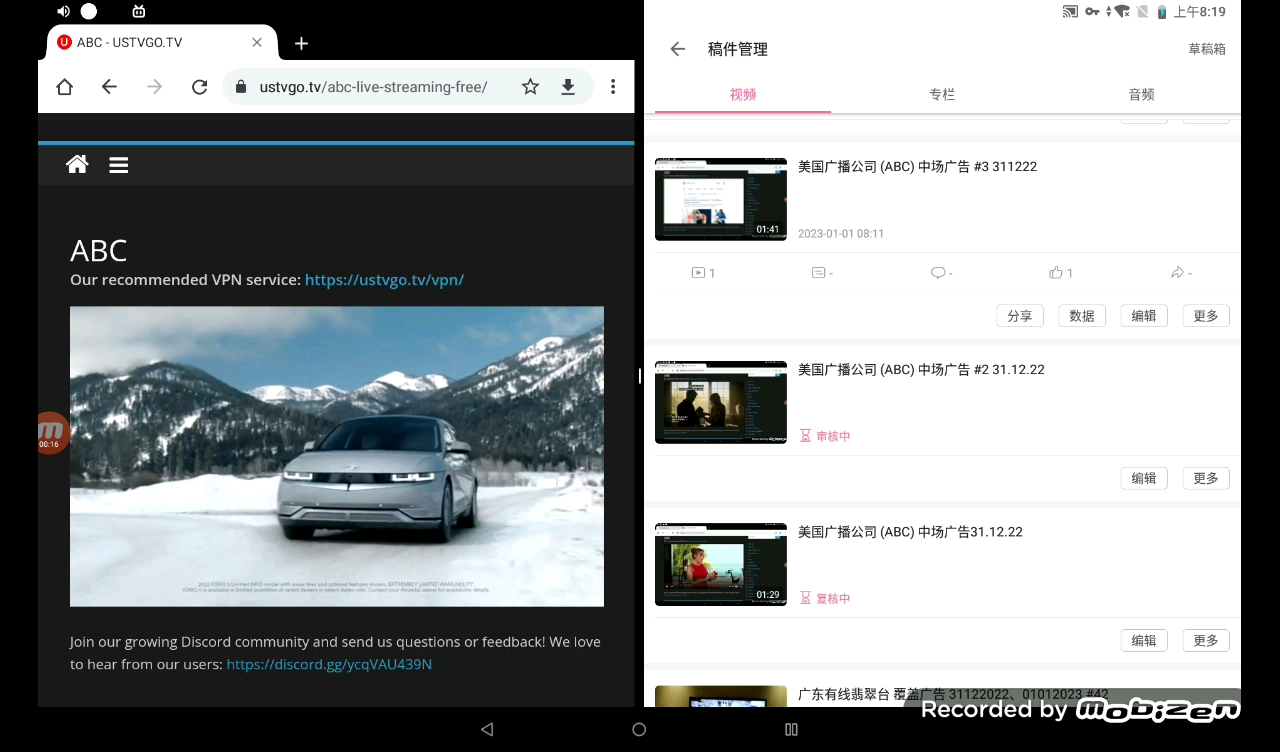
Task: Click share arrow icon for #3 video
Action: click(x=1177, y=273)
